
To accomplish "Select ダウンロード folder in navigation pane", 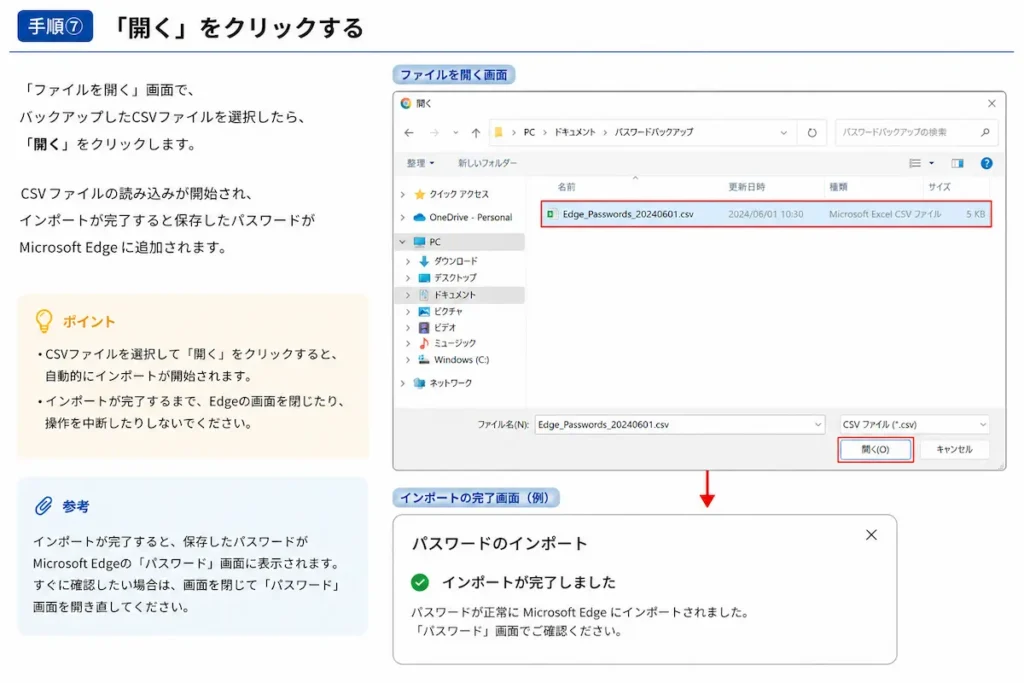I will tap(456, 261).
